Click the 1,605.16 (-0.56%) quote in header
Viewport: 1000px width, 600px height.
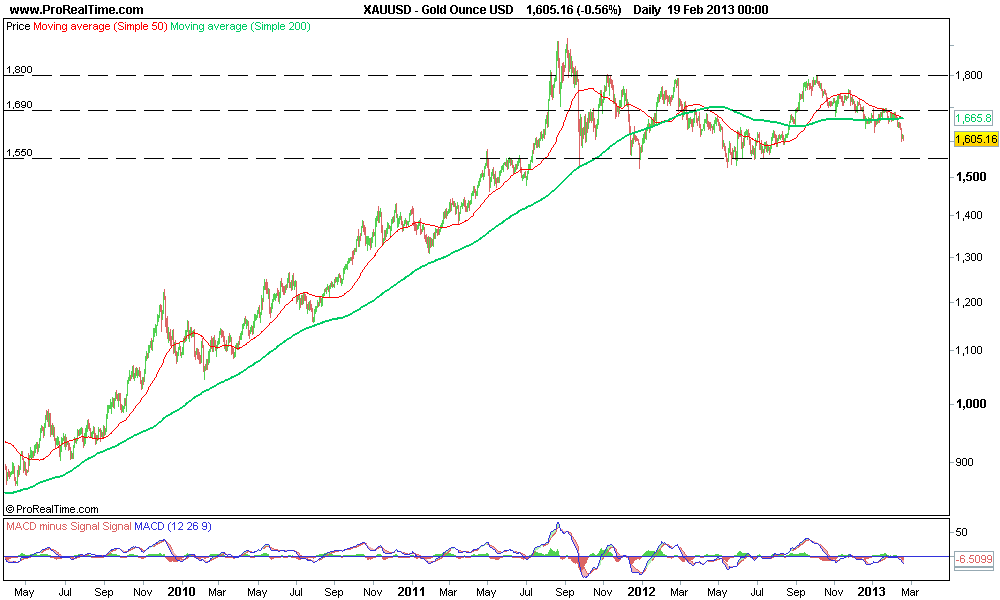573,10
